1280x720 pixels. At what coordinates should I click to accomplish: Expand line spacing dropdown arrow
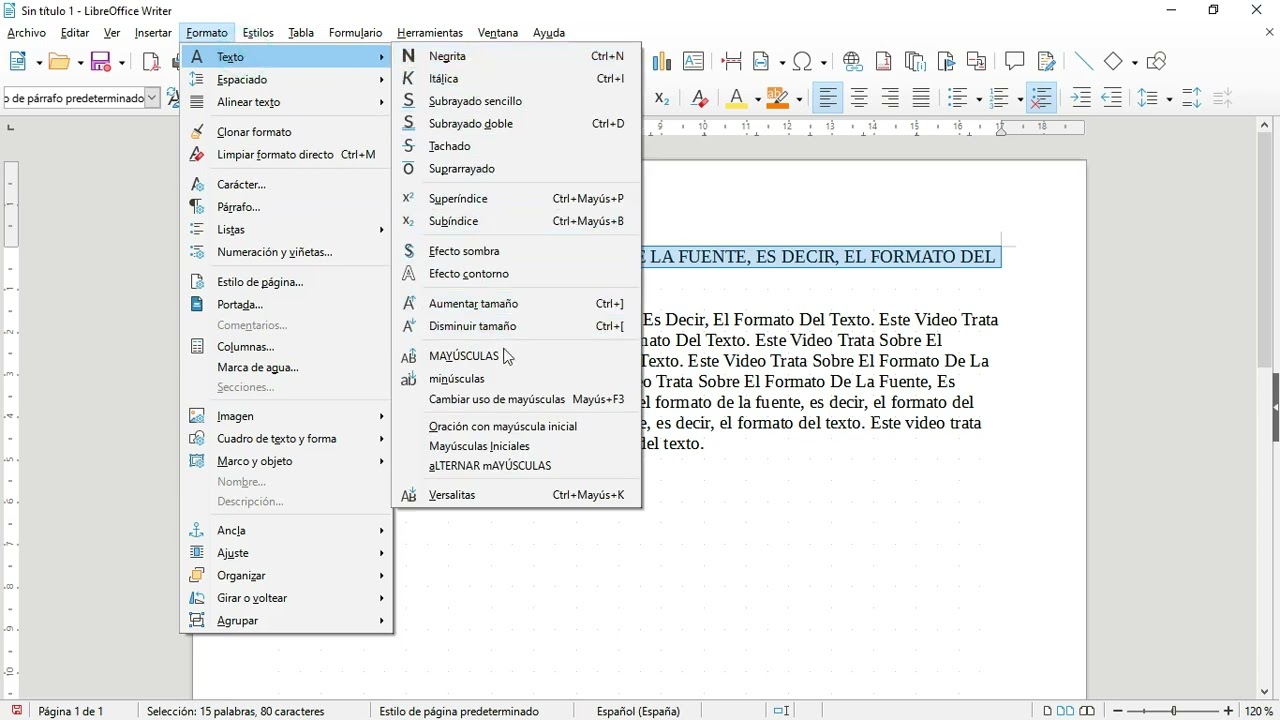(1168, 98)
